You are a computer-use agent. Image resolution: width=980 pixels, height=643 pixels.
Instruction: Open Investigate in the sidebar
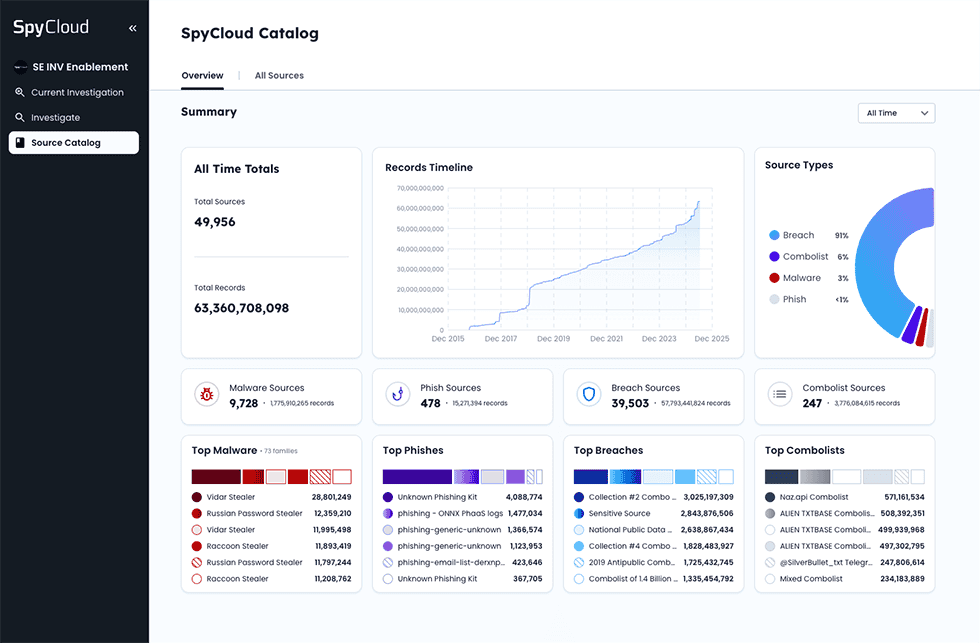(x=74, y=117)
